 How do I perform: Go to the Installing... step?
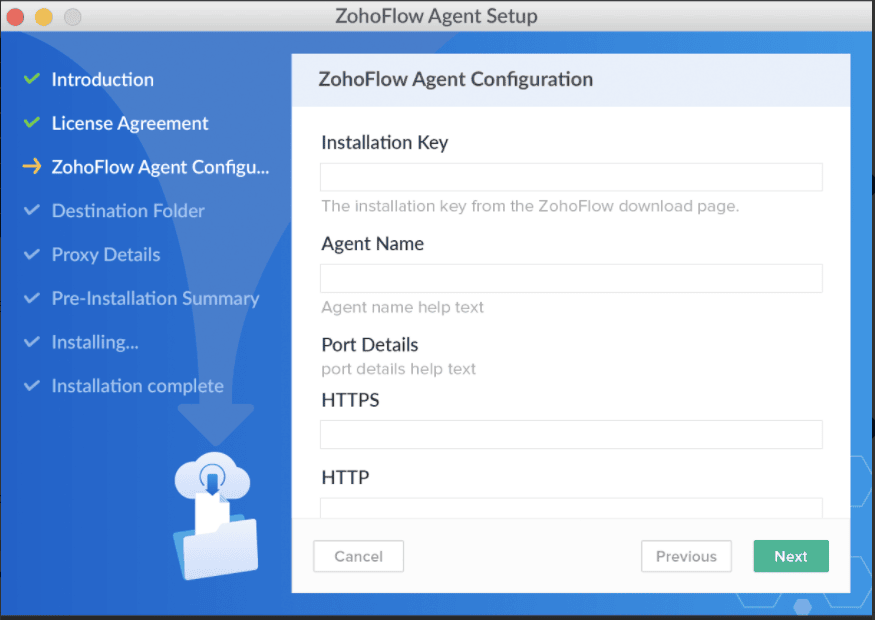point(95,342)
